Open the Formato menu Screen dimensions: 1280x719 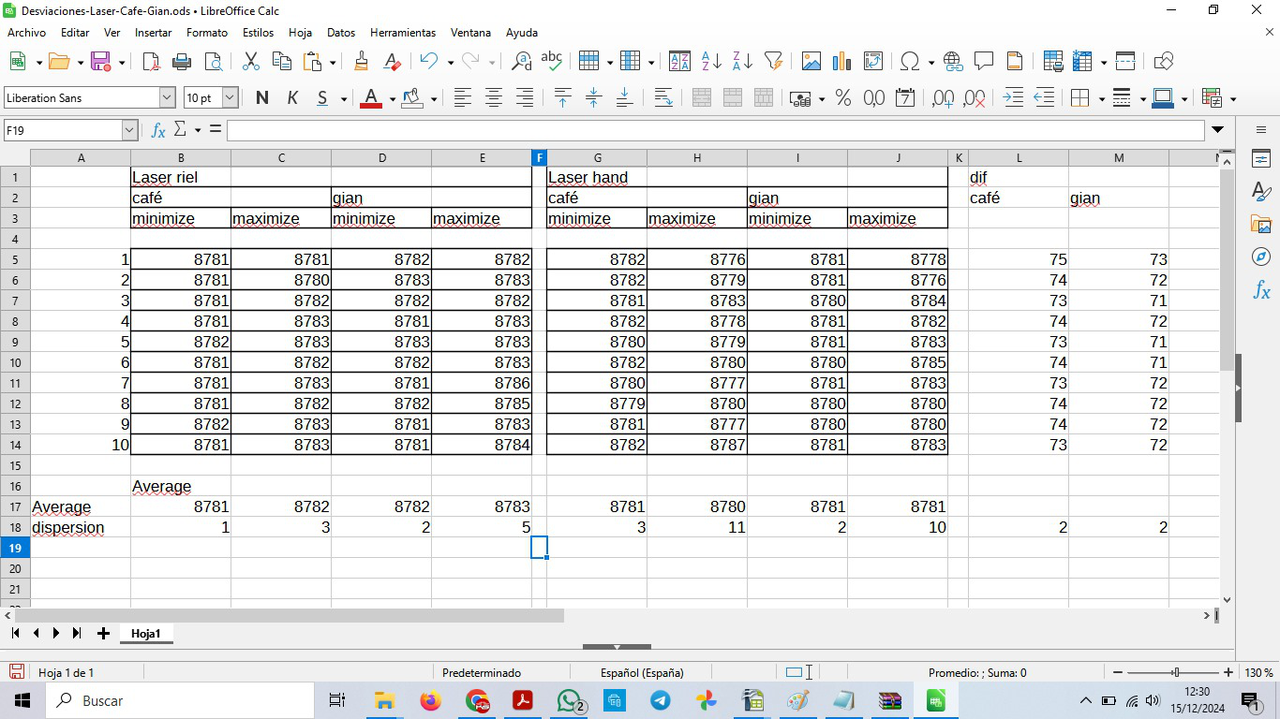coord(207,33)
